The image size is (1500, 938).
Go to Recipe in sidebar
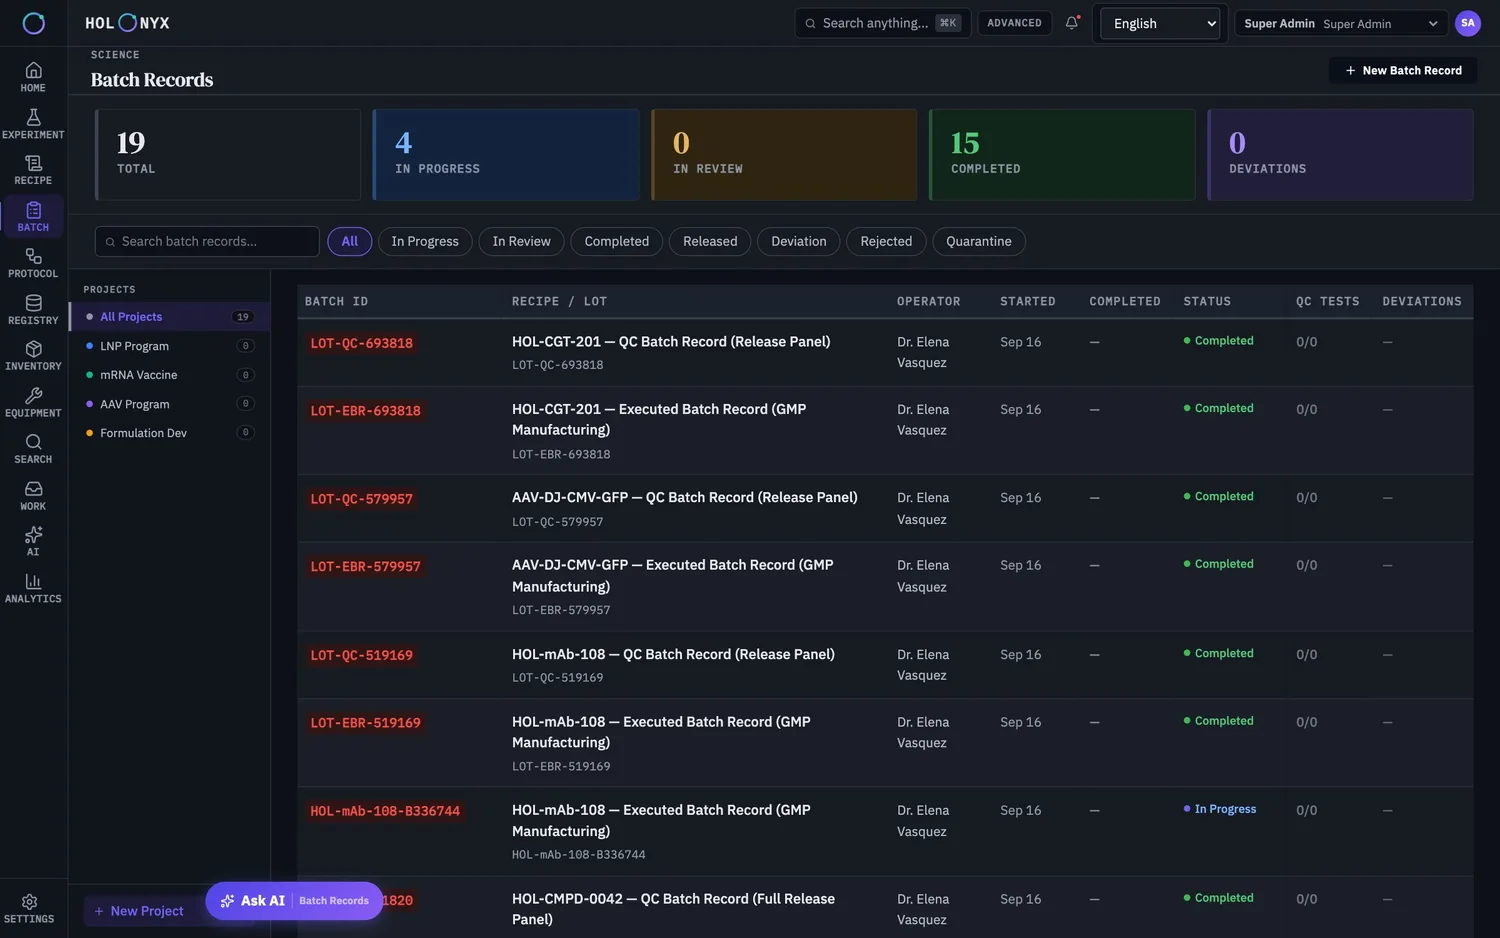pos(33,169)
